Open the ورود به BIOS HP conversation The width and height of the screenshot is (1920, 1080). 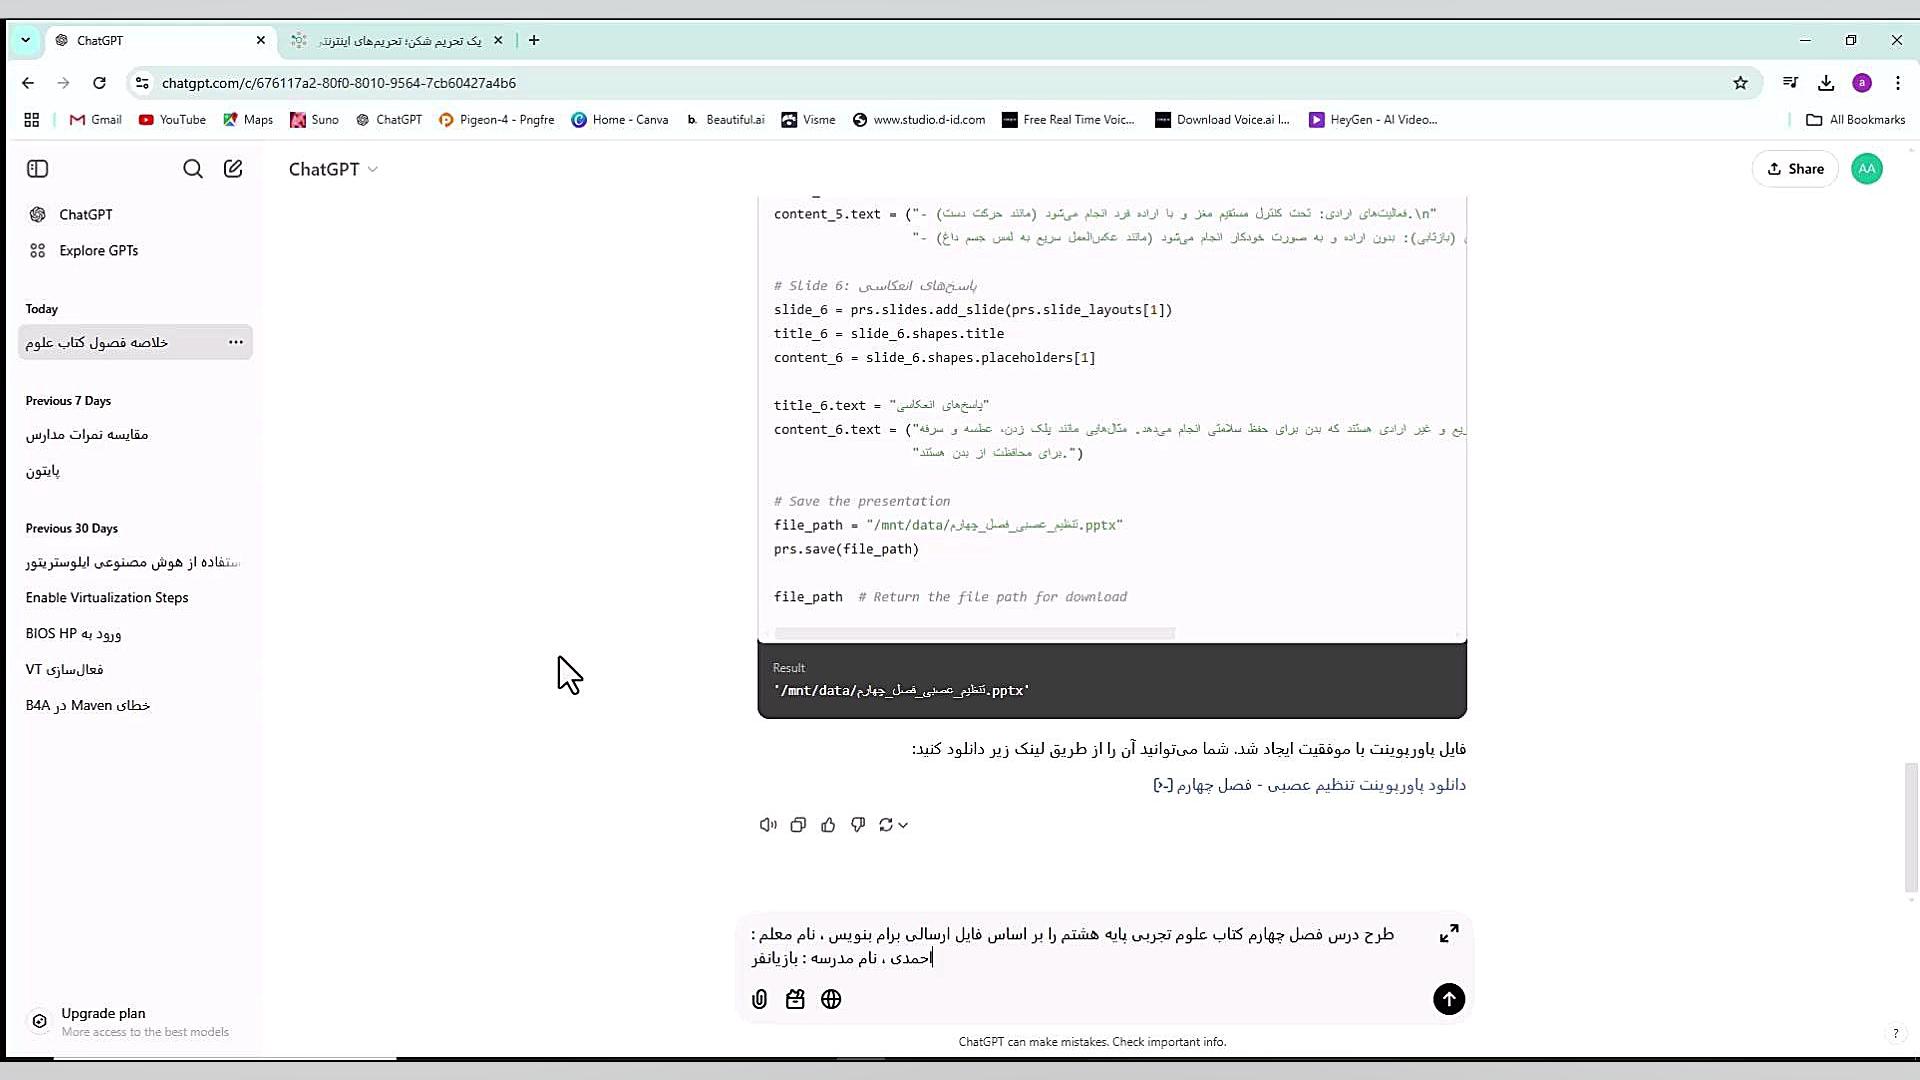[73, 634]
